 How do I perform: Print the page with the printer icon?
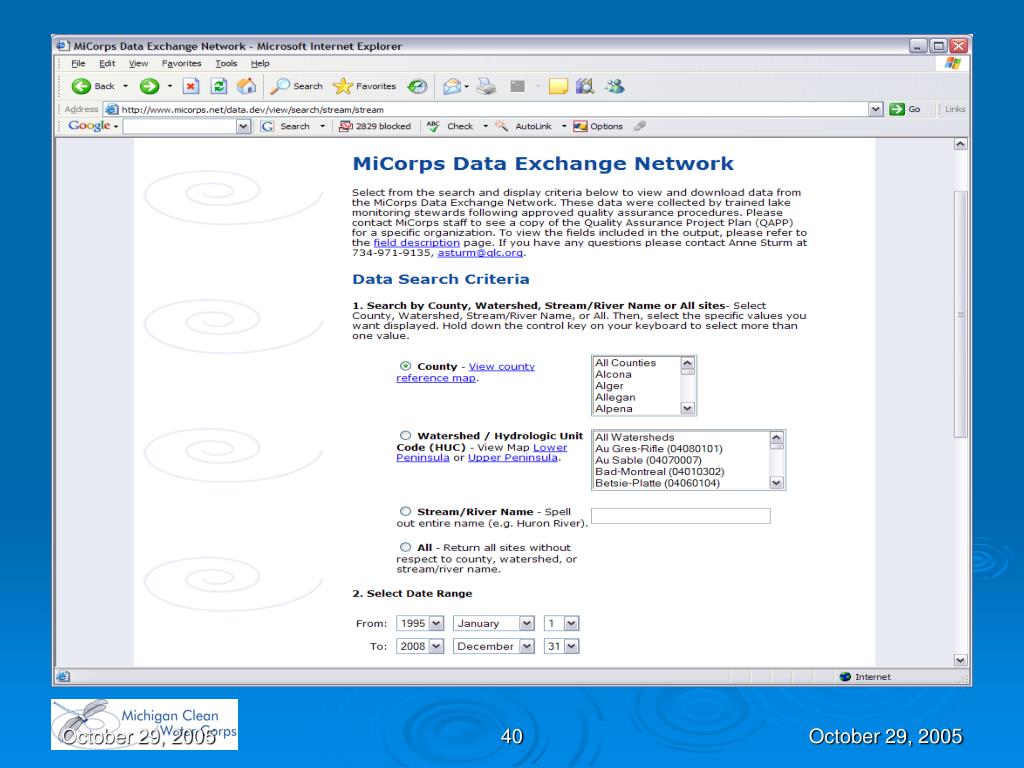pyautogui.click(x=486, y=86)
